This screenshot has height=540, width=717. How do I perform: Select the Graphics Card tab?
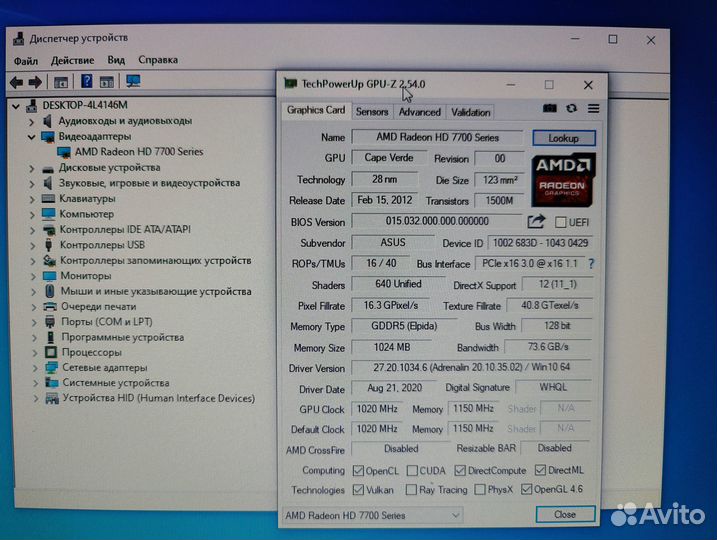pos(316,110)
